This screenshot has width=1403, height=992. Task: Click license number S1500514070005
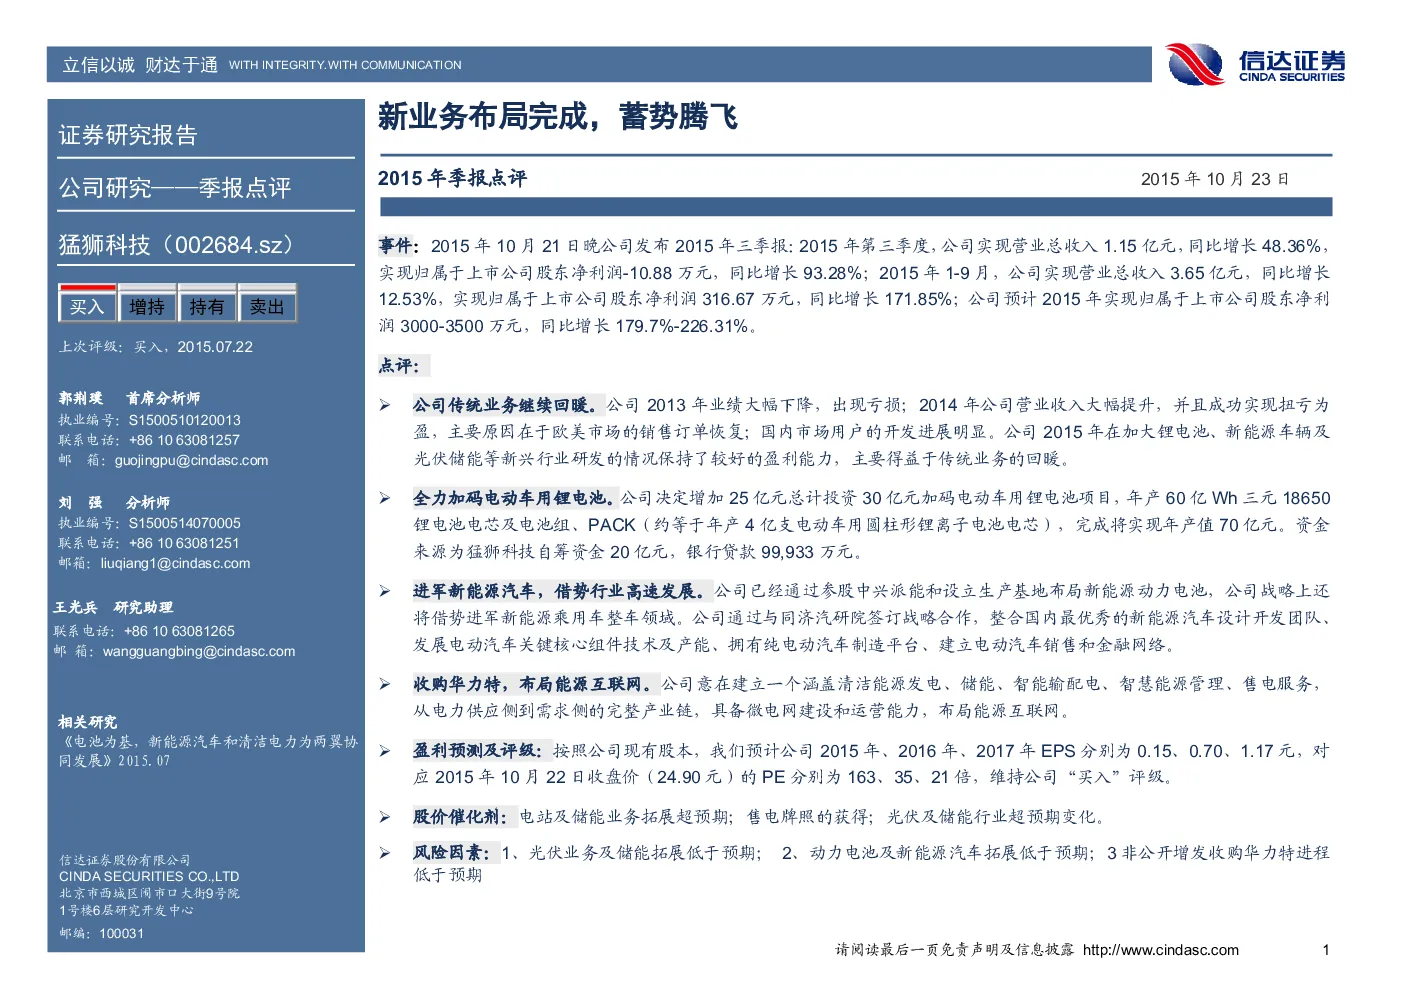[x=185, y=524]
